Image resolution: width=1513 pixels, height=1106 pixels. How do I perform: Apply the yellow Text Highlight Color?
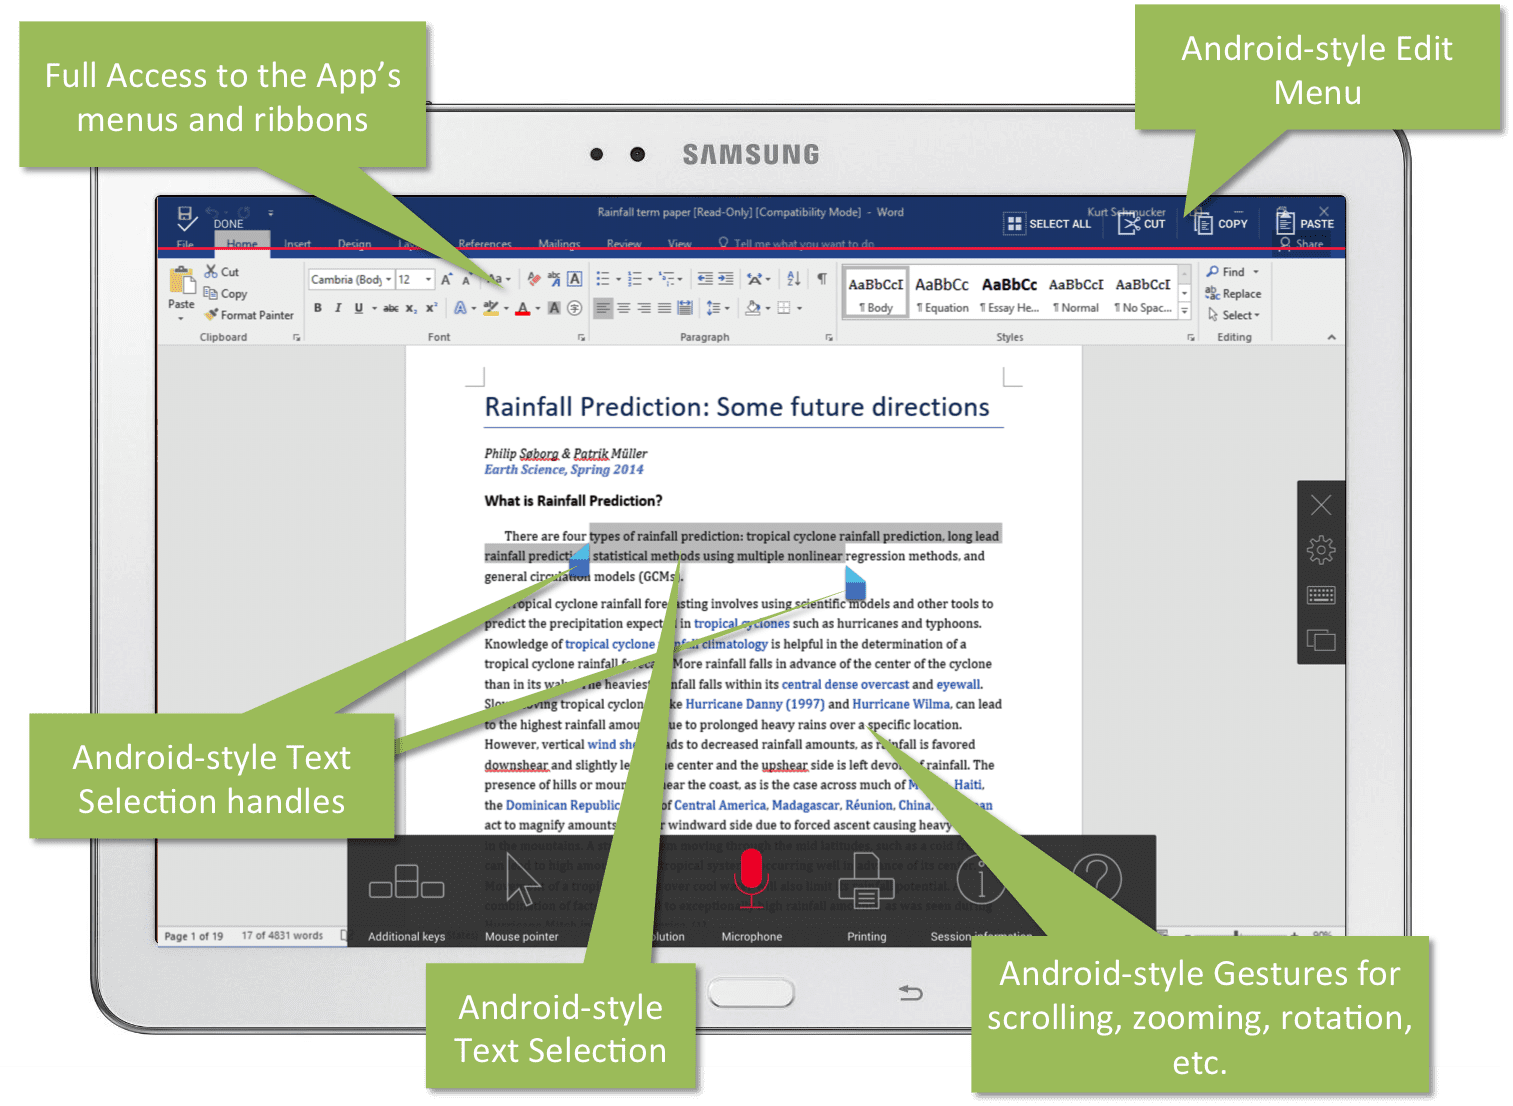pos(491,308)
